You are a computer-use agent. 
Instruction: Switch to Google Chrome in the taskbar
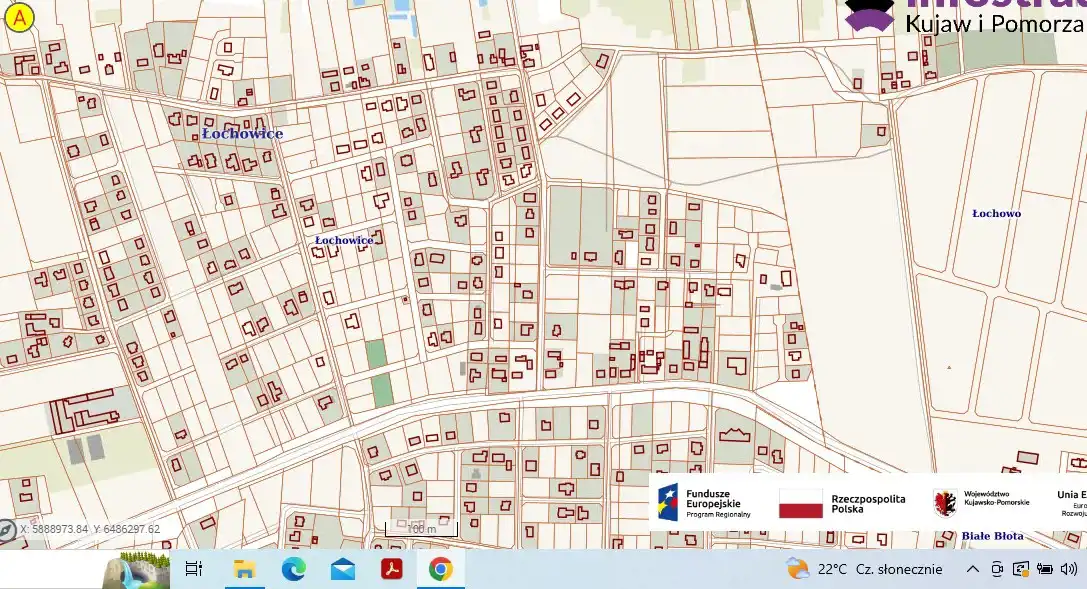click(440, 569)
